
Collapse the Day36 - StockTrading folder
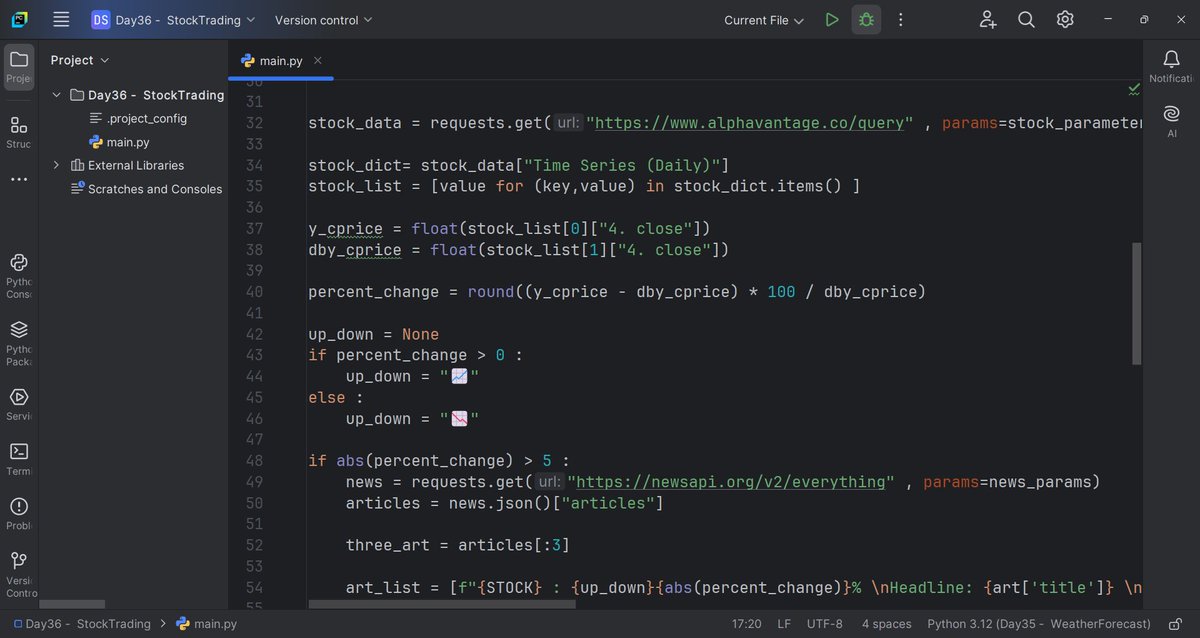[x=56, y=95]
